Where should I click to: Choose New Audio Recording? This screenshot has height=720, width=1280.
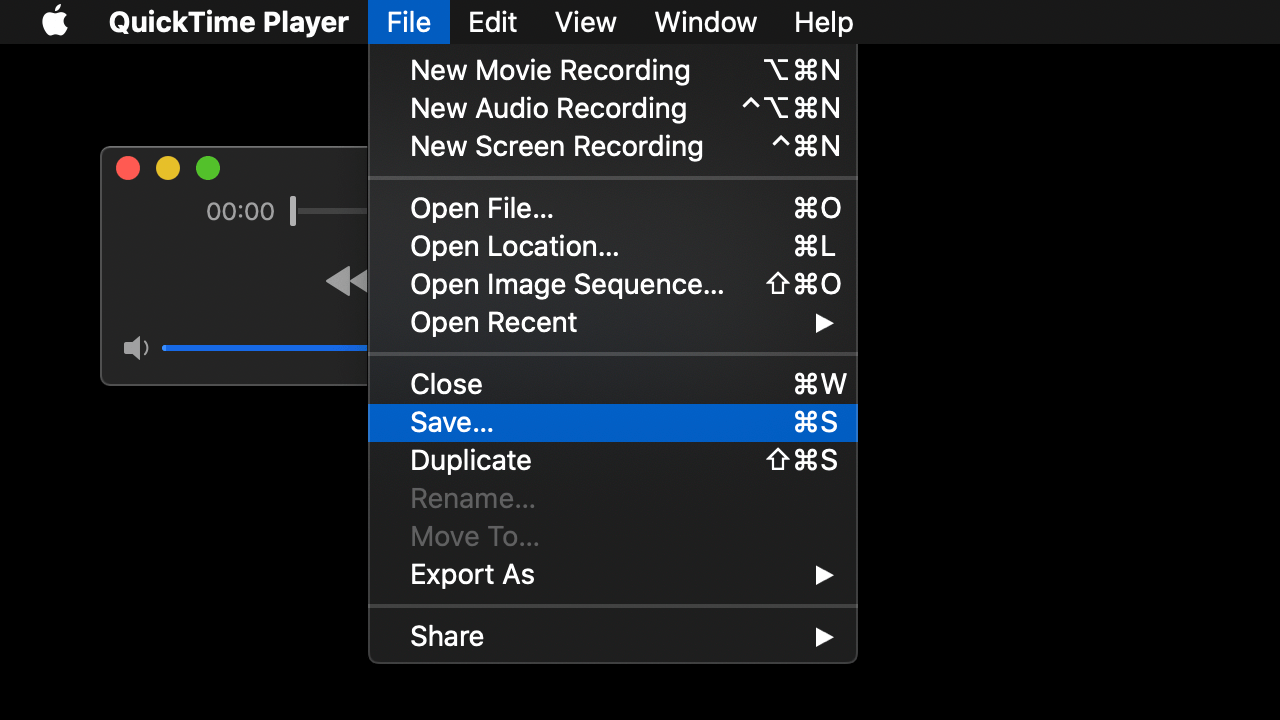coord(613,108)
